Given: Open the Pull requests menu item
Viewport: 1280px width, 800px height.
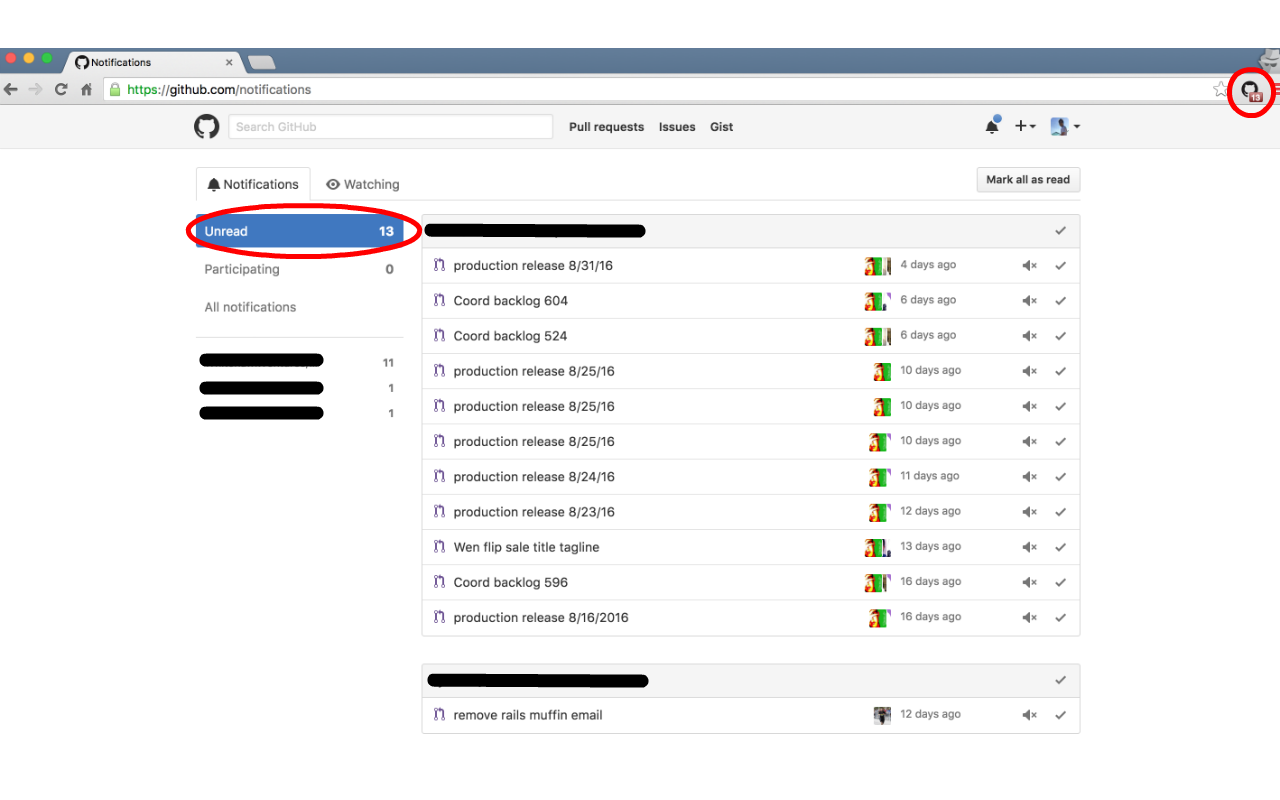Looking at the screenshot, I should click(606, 126).
